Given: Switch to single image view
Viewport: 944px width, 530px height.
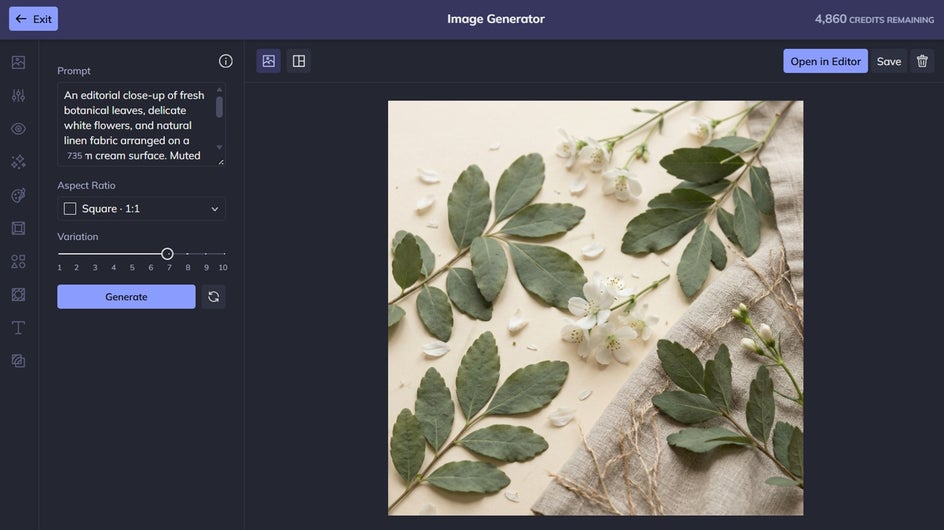Looking at the screenshot, I should click(269, 61).
